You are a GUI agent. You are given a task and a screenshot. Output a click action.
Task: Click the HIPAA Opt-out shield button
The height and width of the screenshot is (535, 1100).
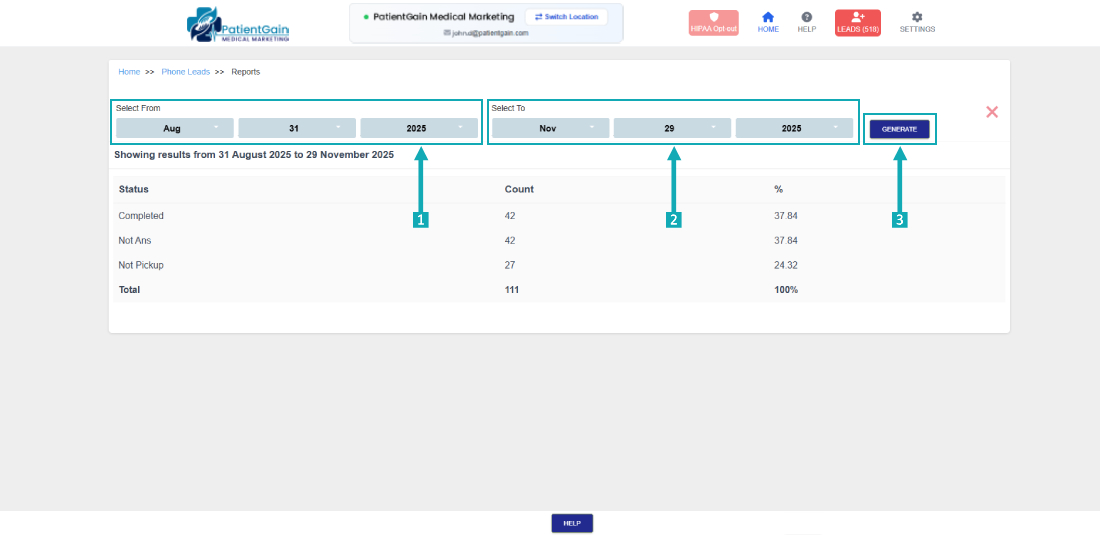point(713,22)
